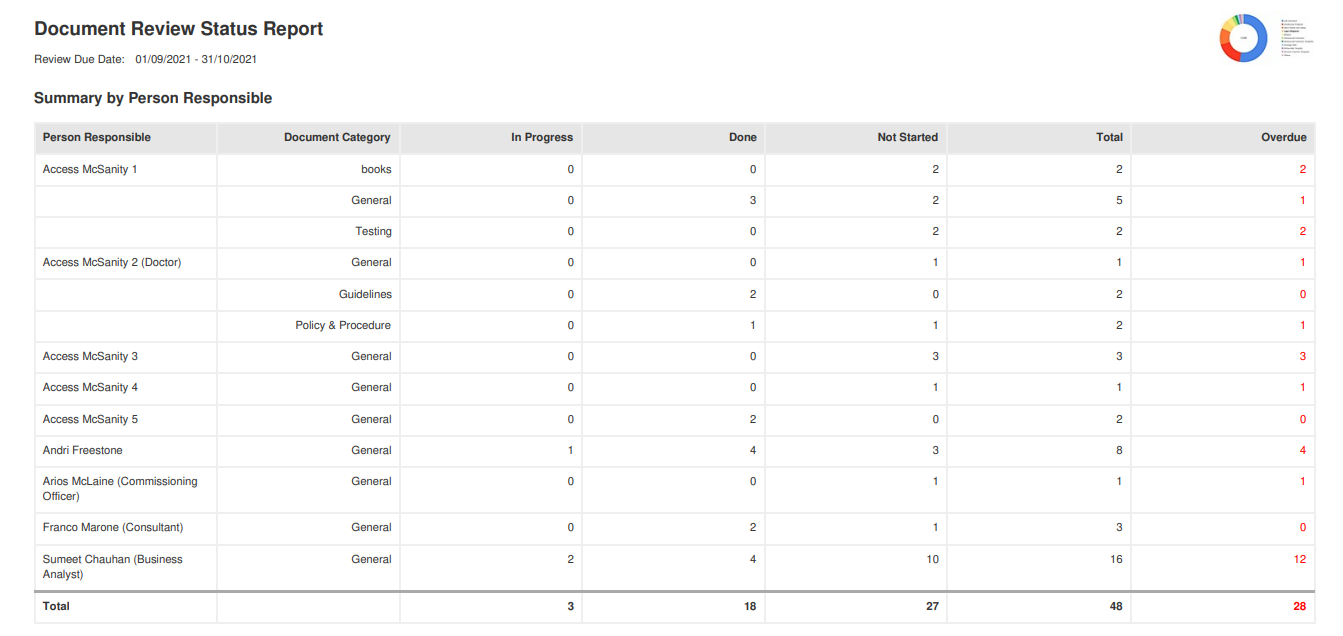Click overdue value 12 in Sumeet's row
Viewport: 1343px width, 636px height.
coord(1300,559)
